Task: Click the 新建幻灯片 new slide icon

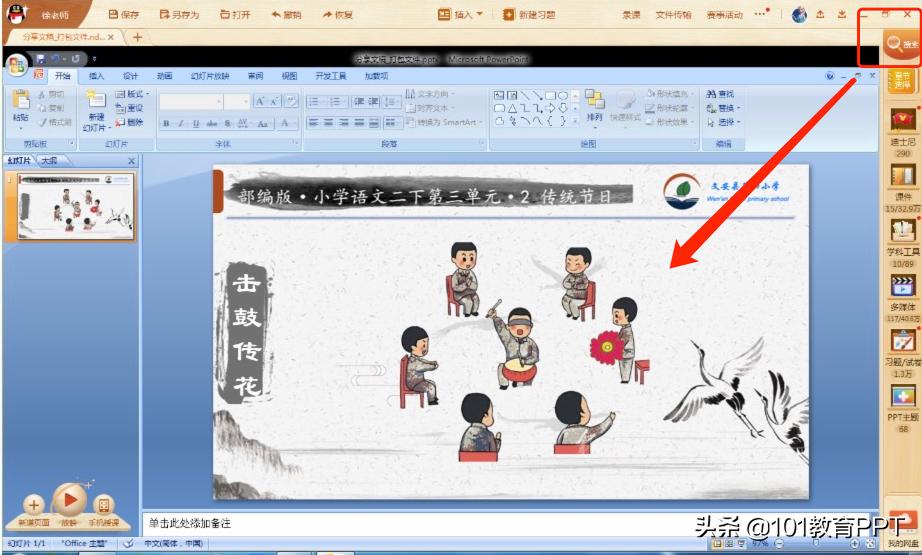Action: click(96, 99)
